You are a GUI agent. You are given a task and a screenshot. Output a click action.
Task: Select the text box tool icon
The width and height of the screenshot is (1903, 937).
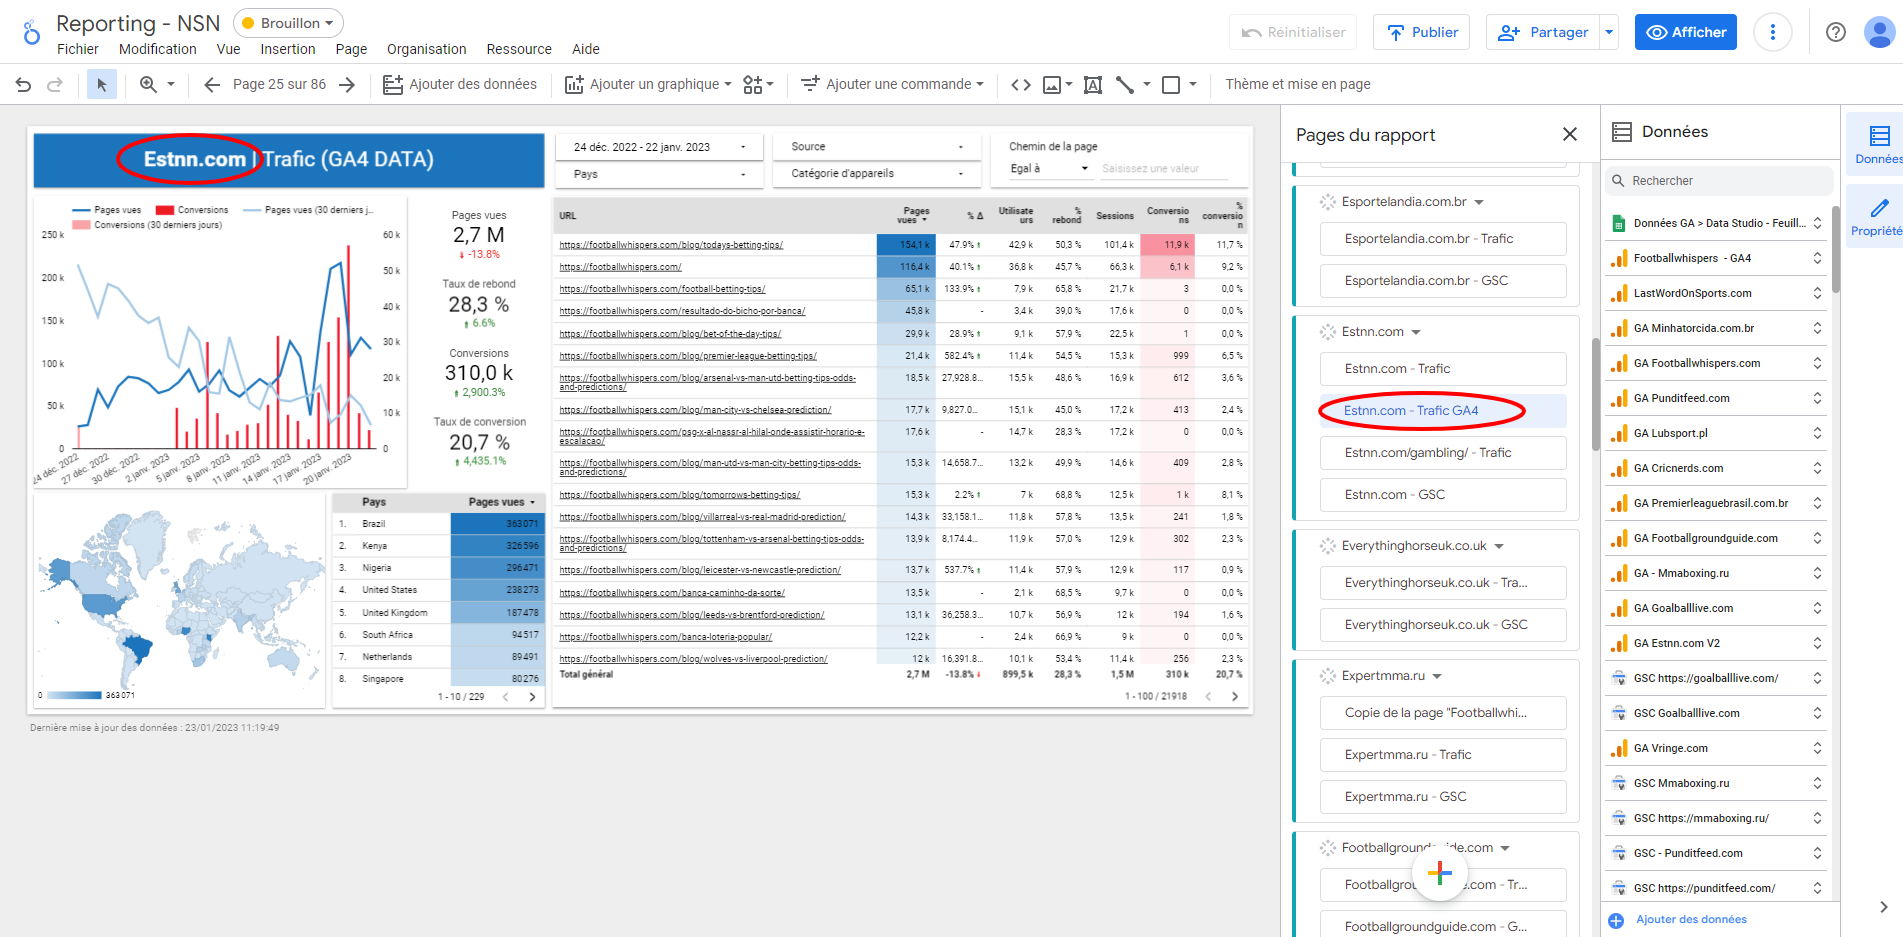coord(1093,85)
